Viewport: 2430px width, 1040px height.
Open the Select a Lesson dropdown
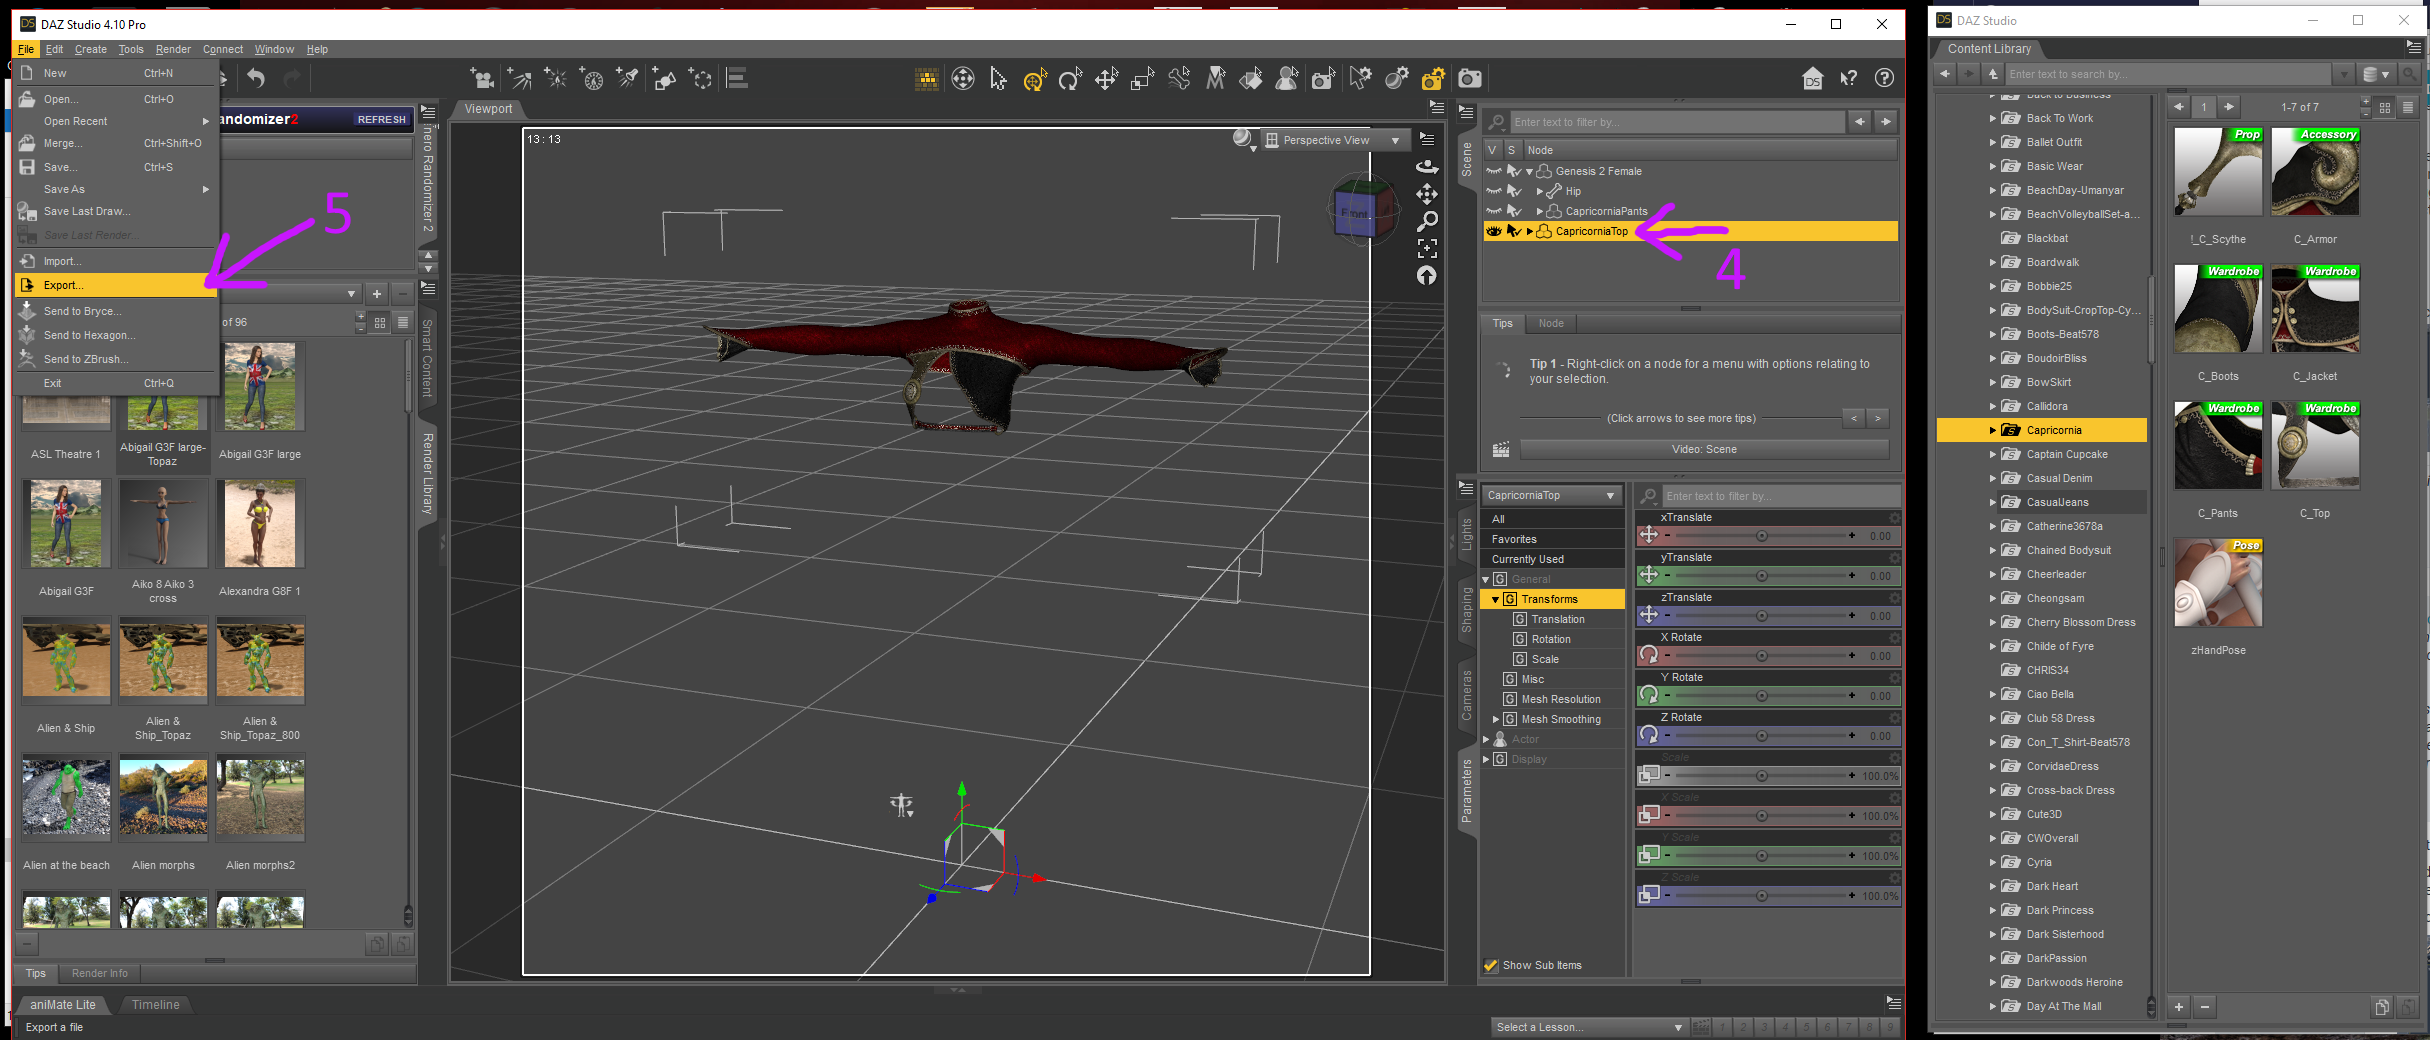coord(1588,1027)
